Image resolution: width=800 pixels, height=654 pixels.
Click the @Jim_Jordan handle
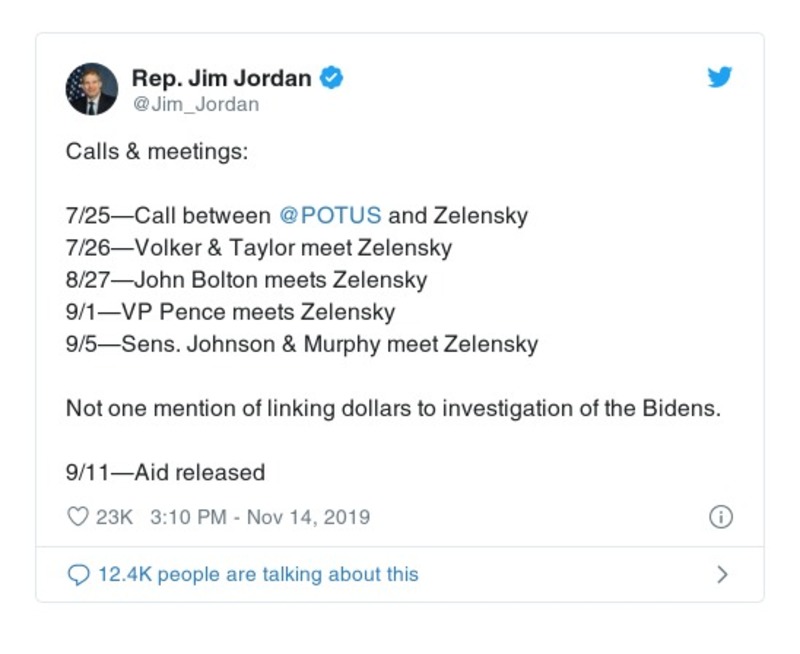point(195,104)
